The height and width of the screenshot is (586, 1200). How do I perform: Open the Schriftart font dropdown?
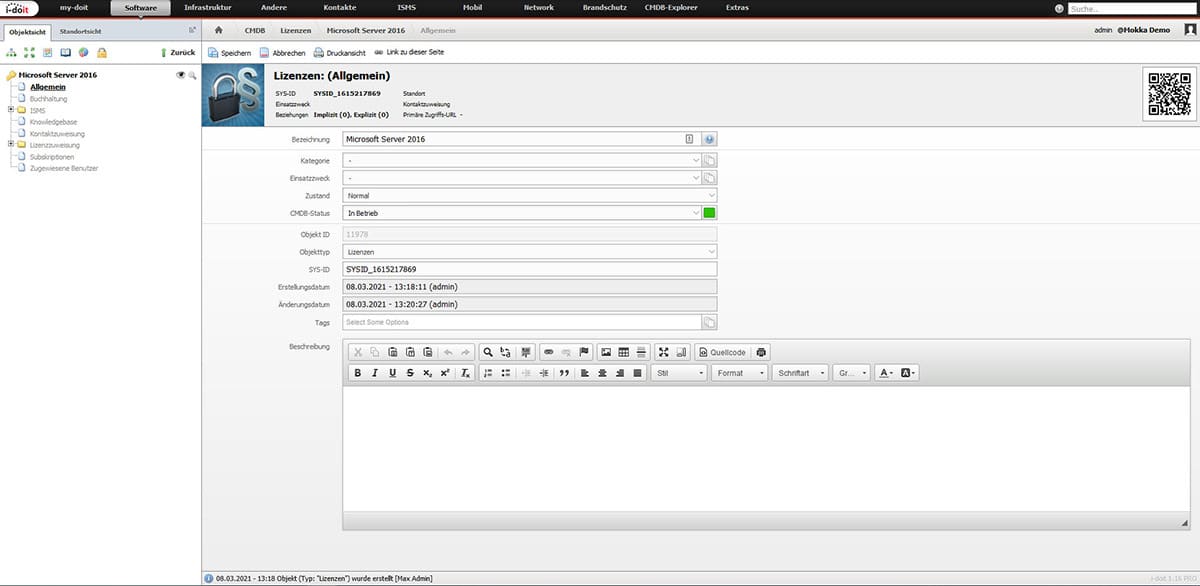[800, 373]
